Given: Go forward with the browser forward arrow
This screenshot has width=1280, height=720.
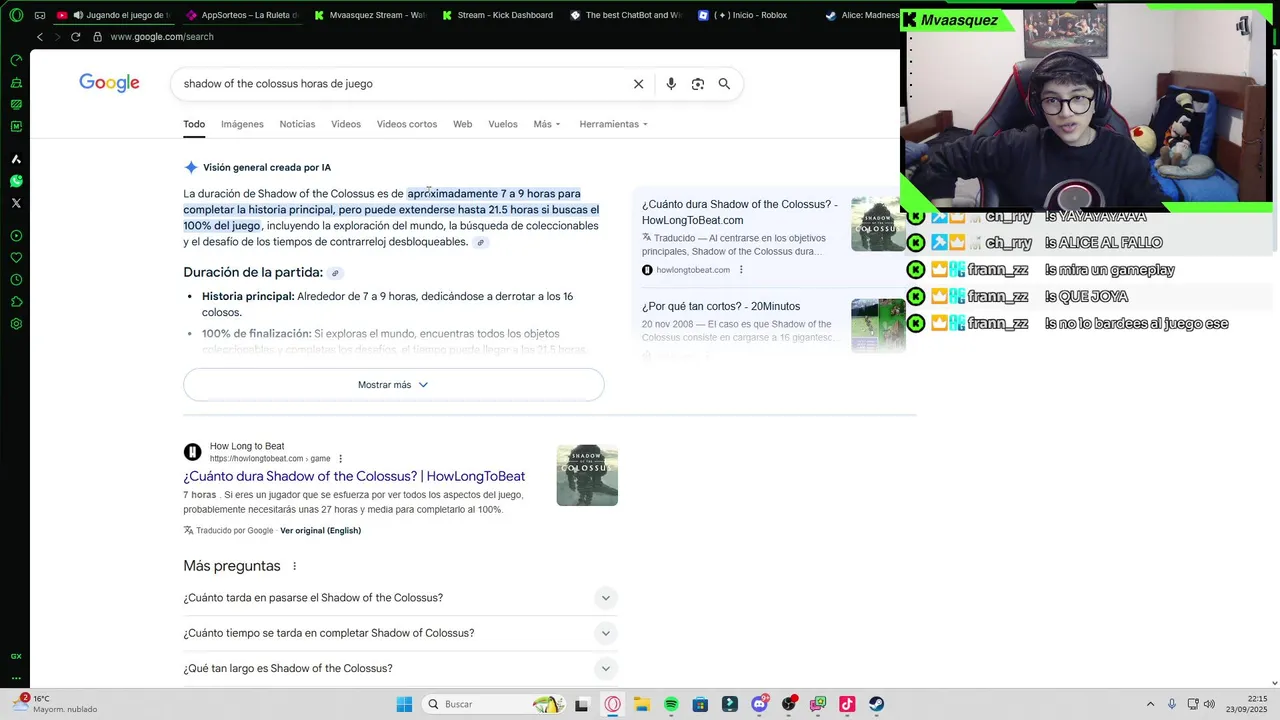Looking at the screenshot, I should 57,37.
